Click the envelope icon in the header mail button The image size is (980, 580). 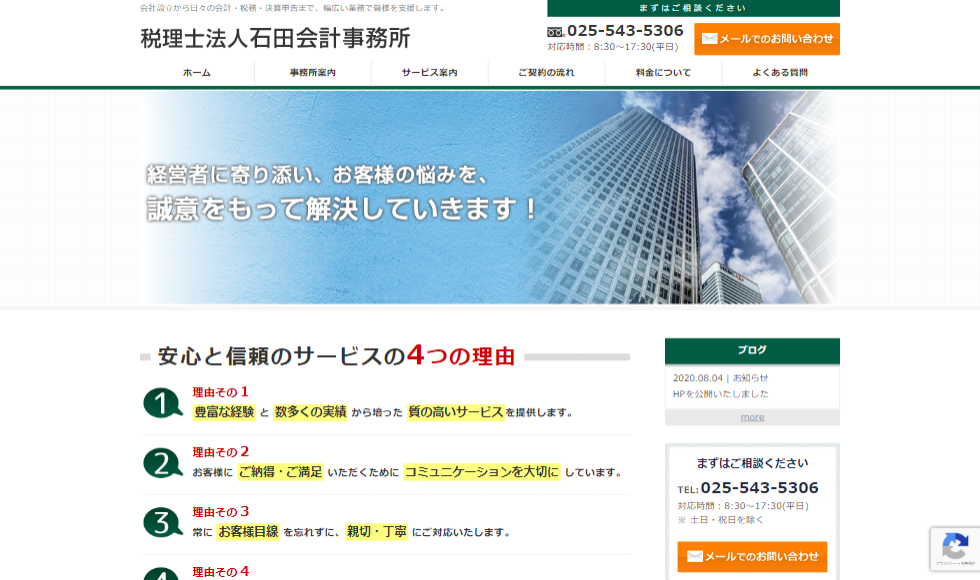coord(709,39)
